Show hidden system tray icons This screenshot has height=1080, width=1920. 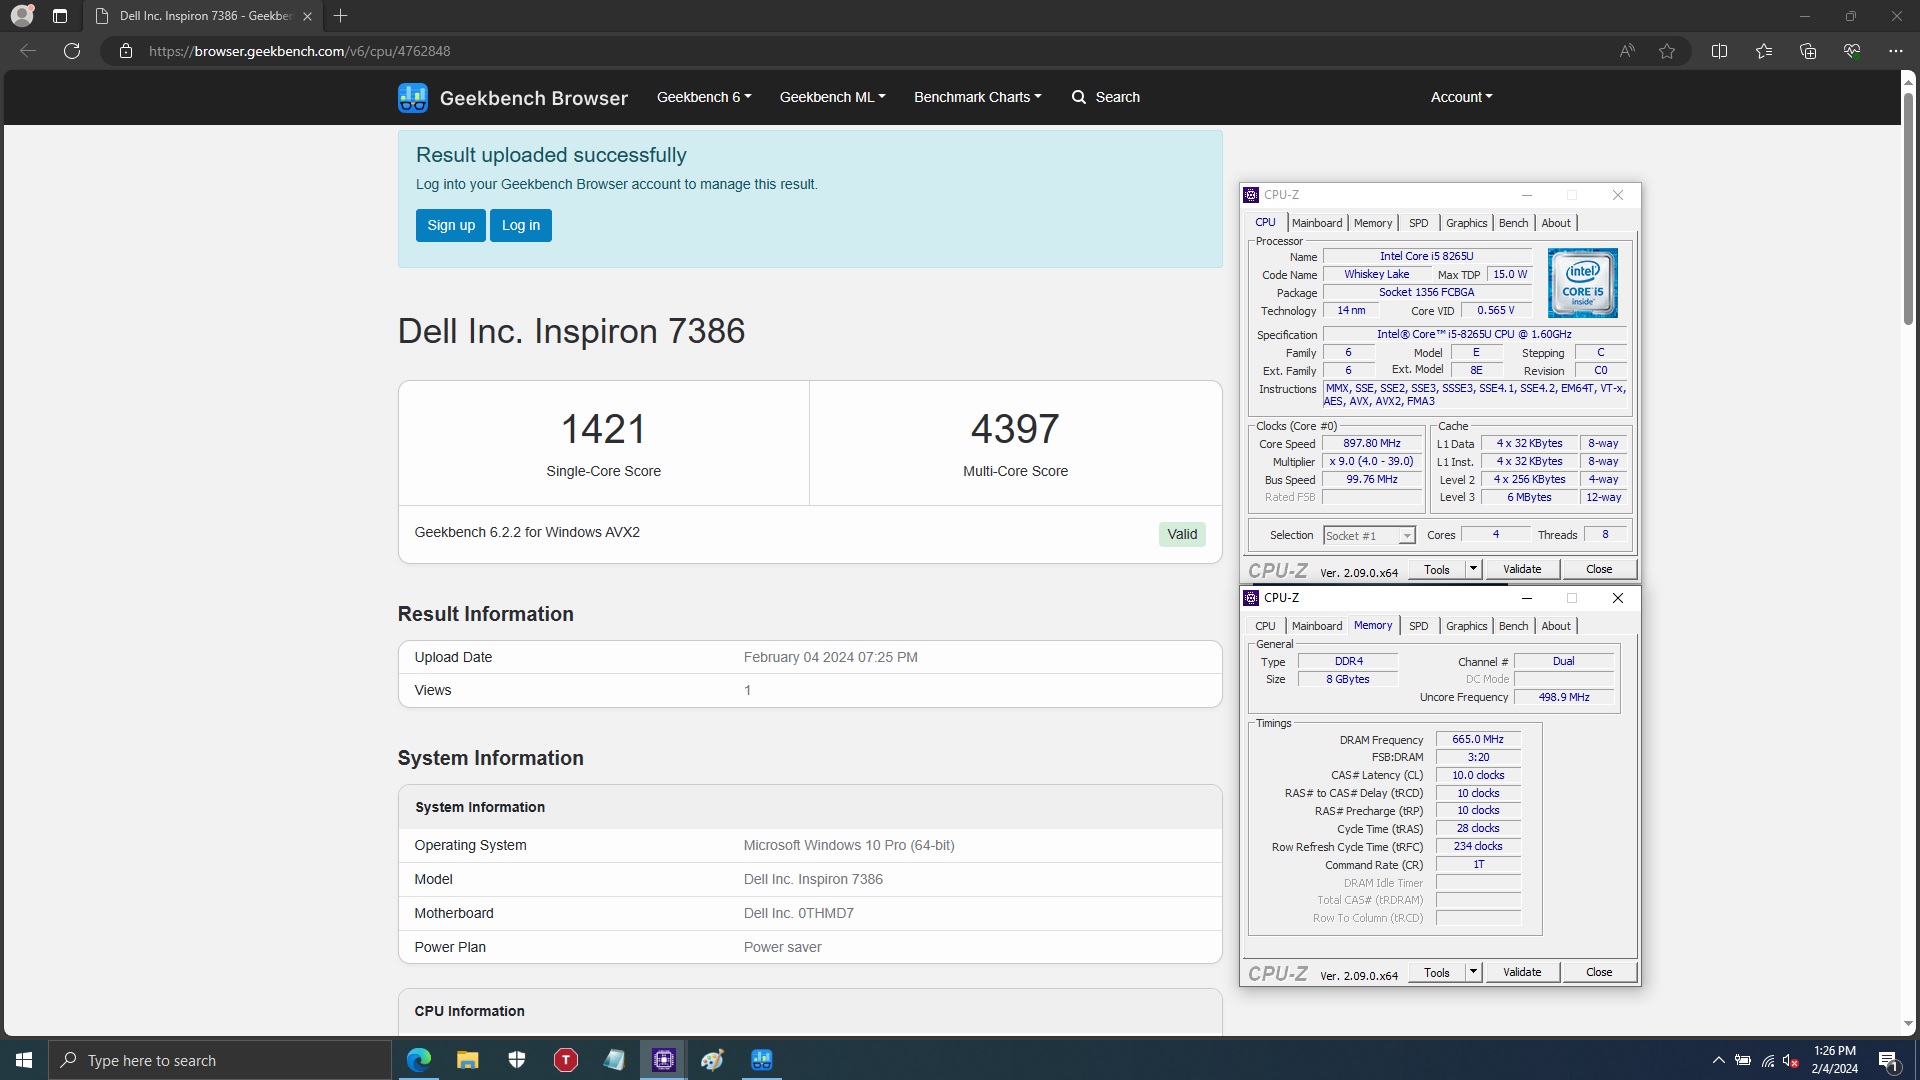[1718, 1060]
